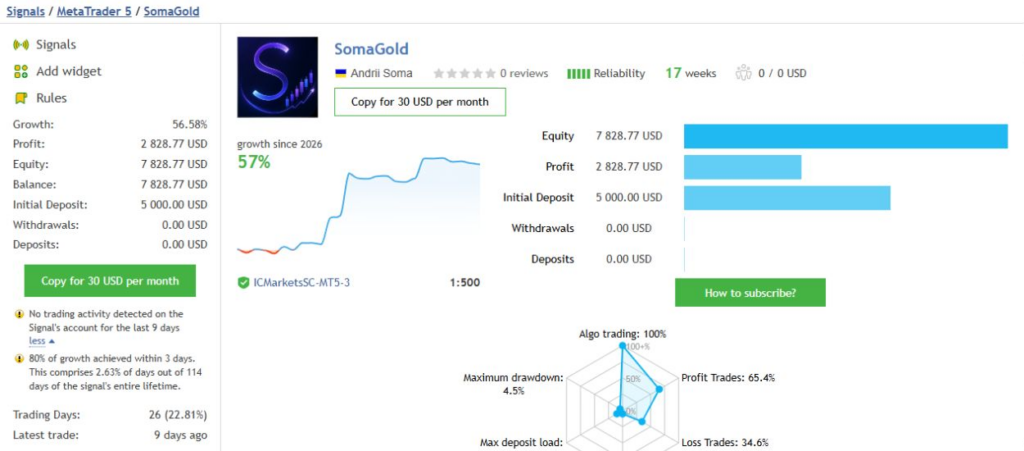Click sidebar Deposits 0.00 USD value

tap(185, 245)
